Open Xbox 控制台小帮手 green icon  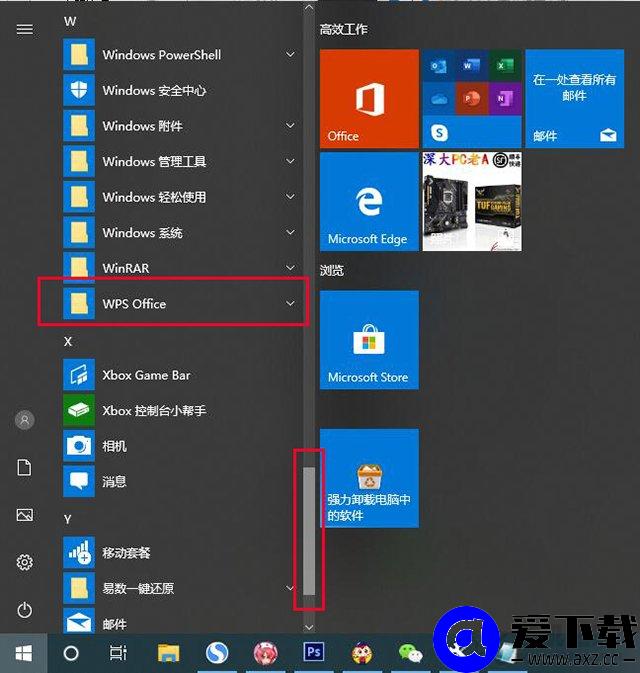(79, 410)
